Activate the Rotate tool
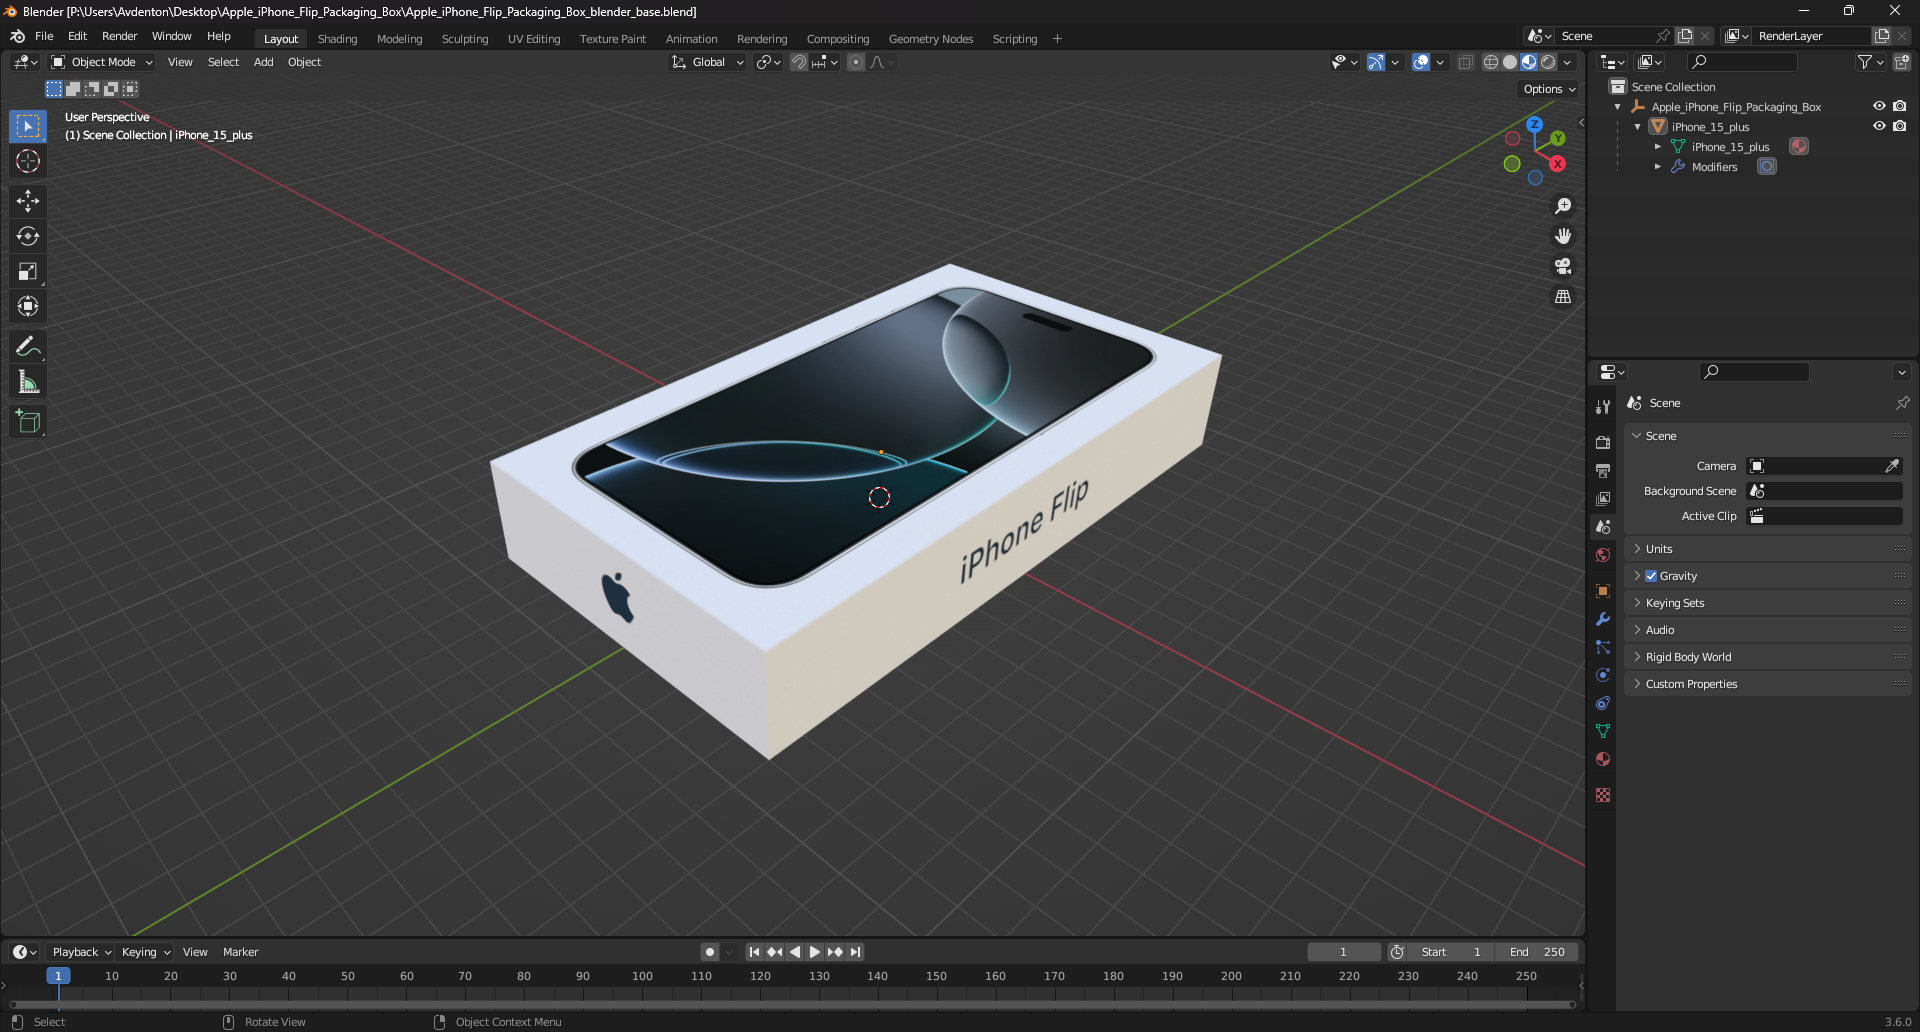The height and width of the screenshot is (1032, 1920). pos(28,236)
